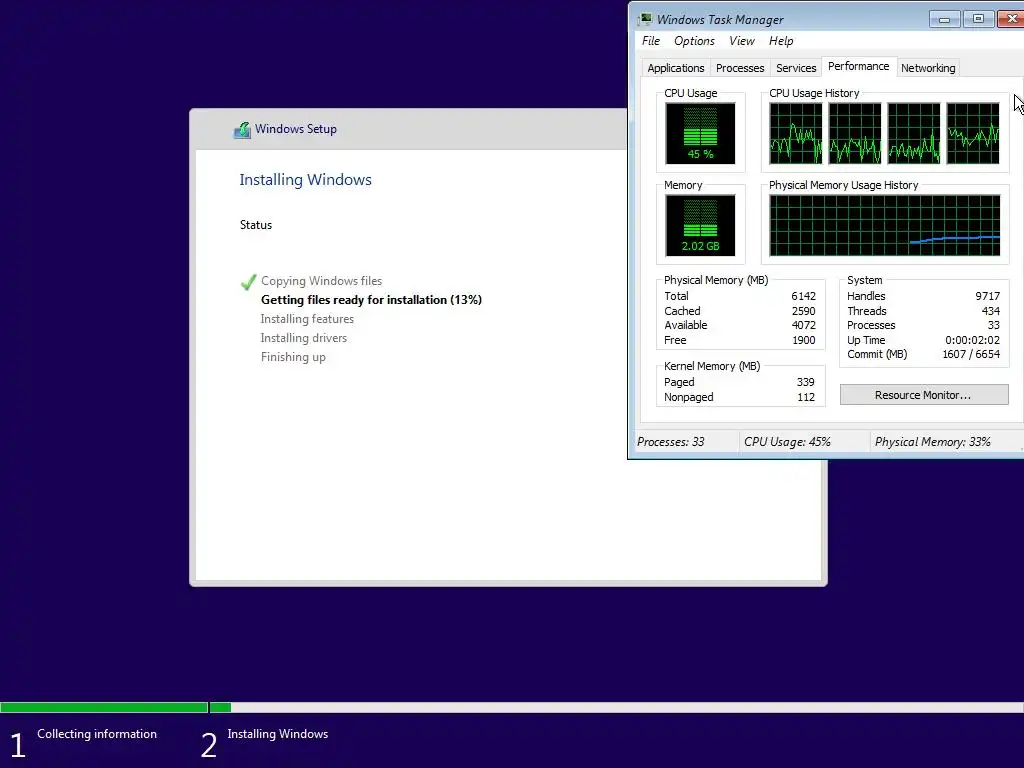Click the 'Status' label in Windows Setup
1024x768 pixels.
pos(255,225)
